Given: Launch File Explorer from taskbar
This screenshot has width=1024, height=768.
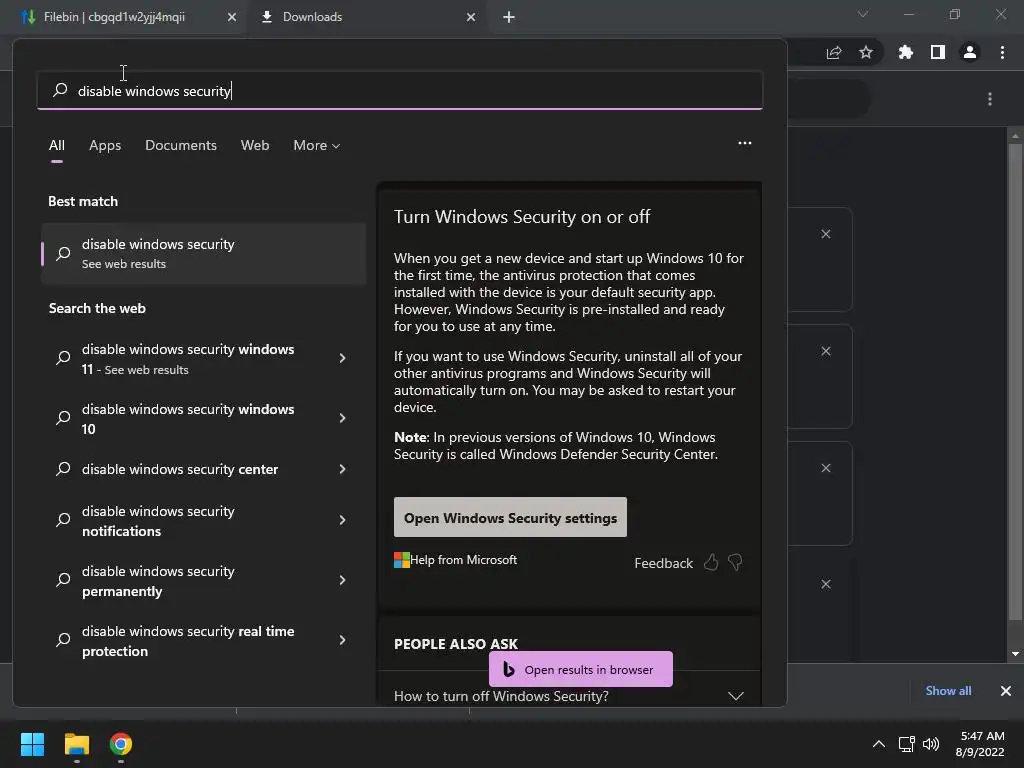Looking at the screenshot, I should point(76,744).
